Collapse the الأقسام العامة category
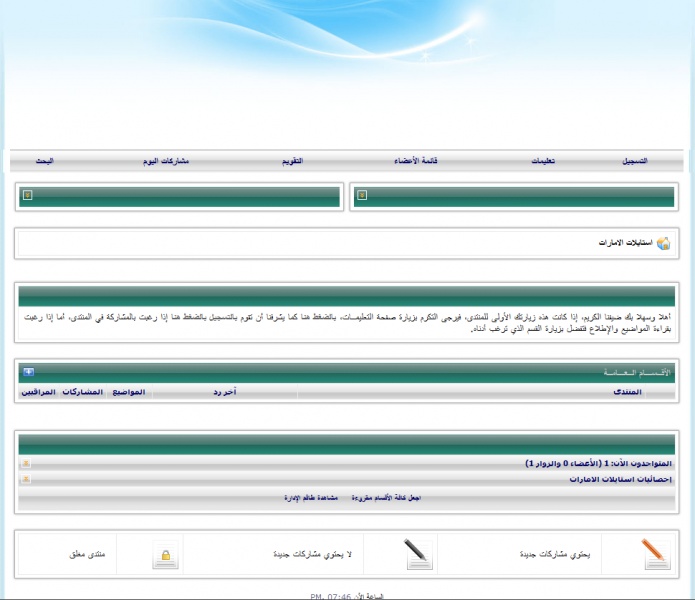The image size is (695, 600). (28, 372)
